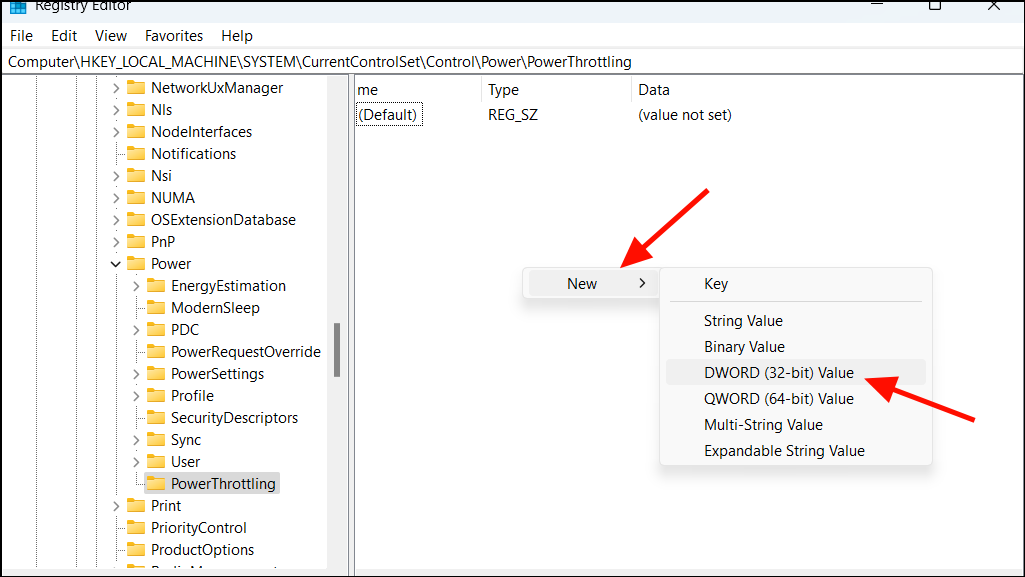
Task: Open the View menu
Action: (x=110, y=36)
